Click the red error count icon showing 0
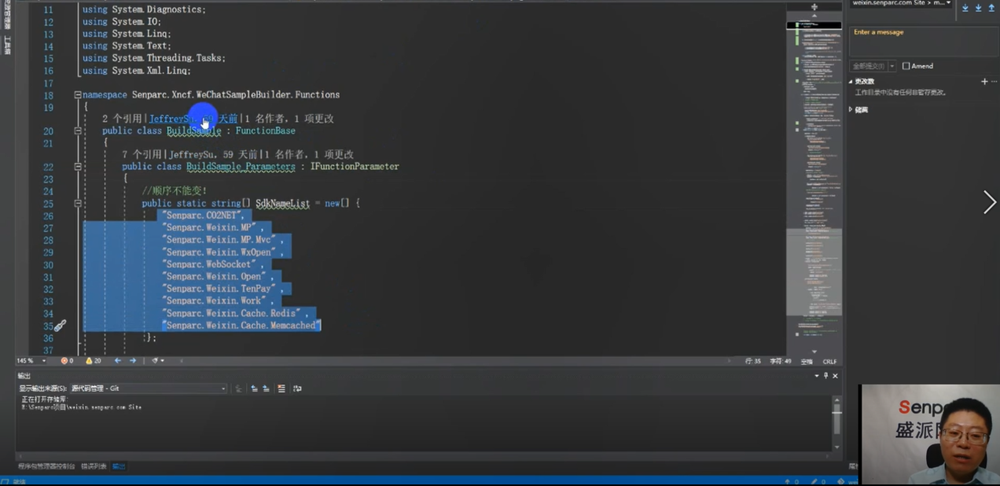 (x=64, y=361)
